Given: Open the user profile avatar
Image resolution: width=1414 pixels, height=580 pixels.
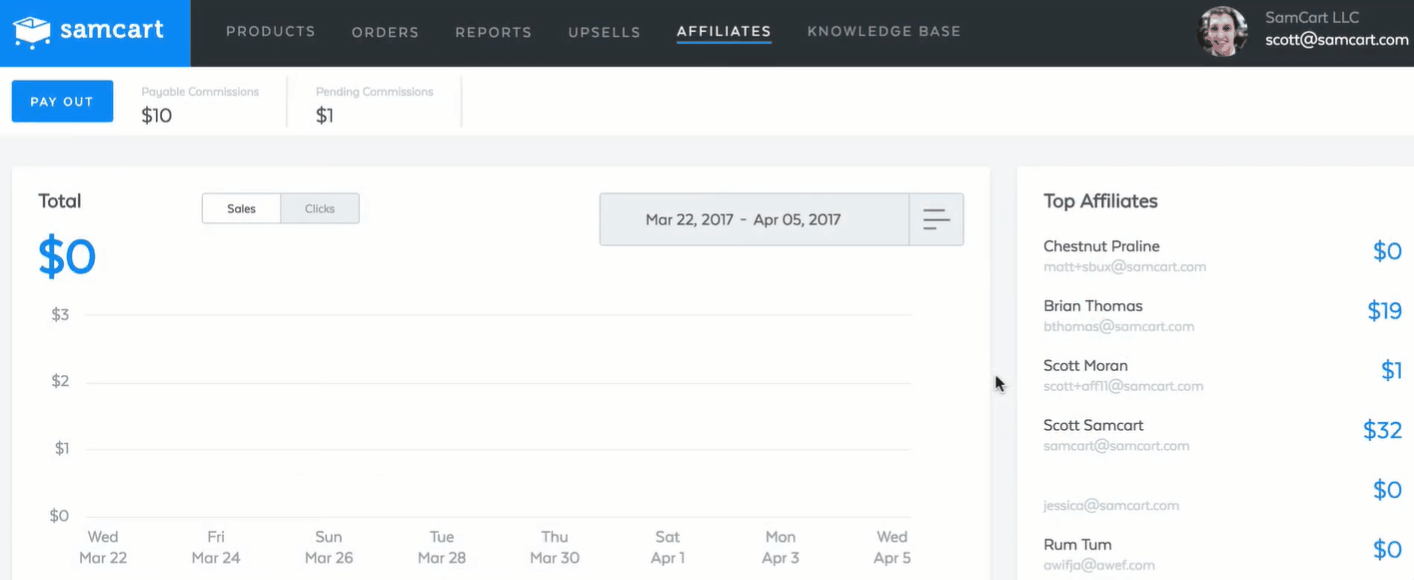Looking at the screenshot, I should tap(1222, 31).
